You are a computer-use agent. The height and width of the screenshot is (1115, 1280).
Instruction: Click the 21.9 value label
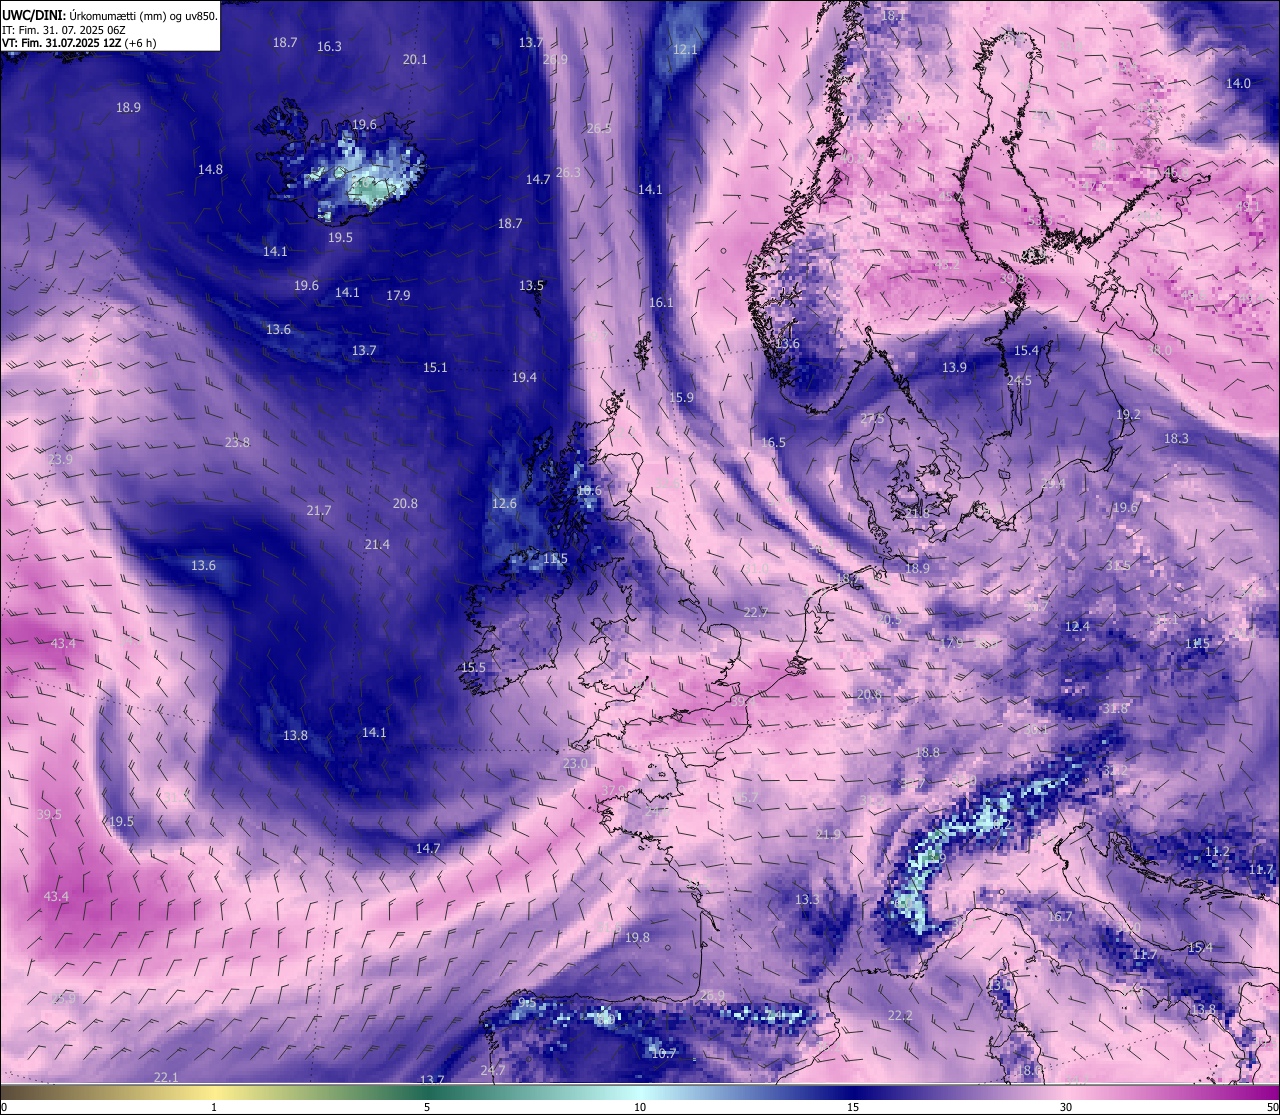point(828,835)
